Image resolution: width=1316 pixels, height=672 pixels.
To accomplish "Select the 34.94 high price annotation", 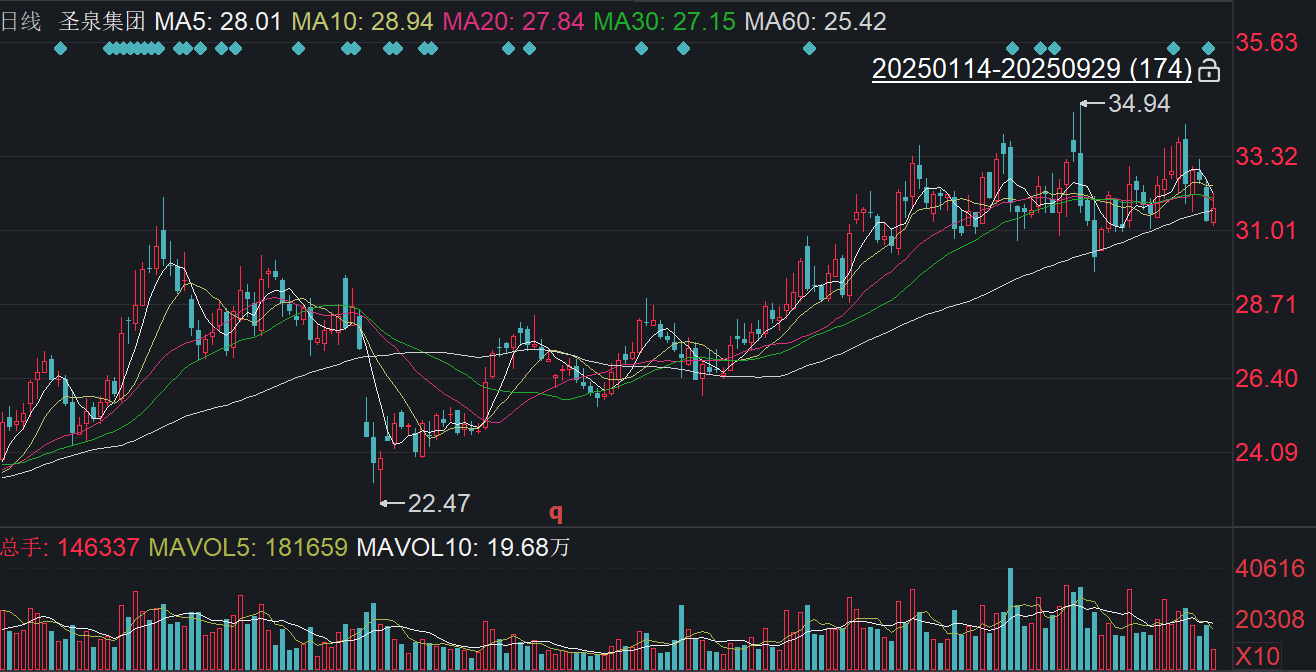I will [x=1138, y=103].
